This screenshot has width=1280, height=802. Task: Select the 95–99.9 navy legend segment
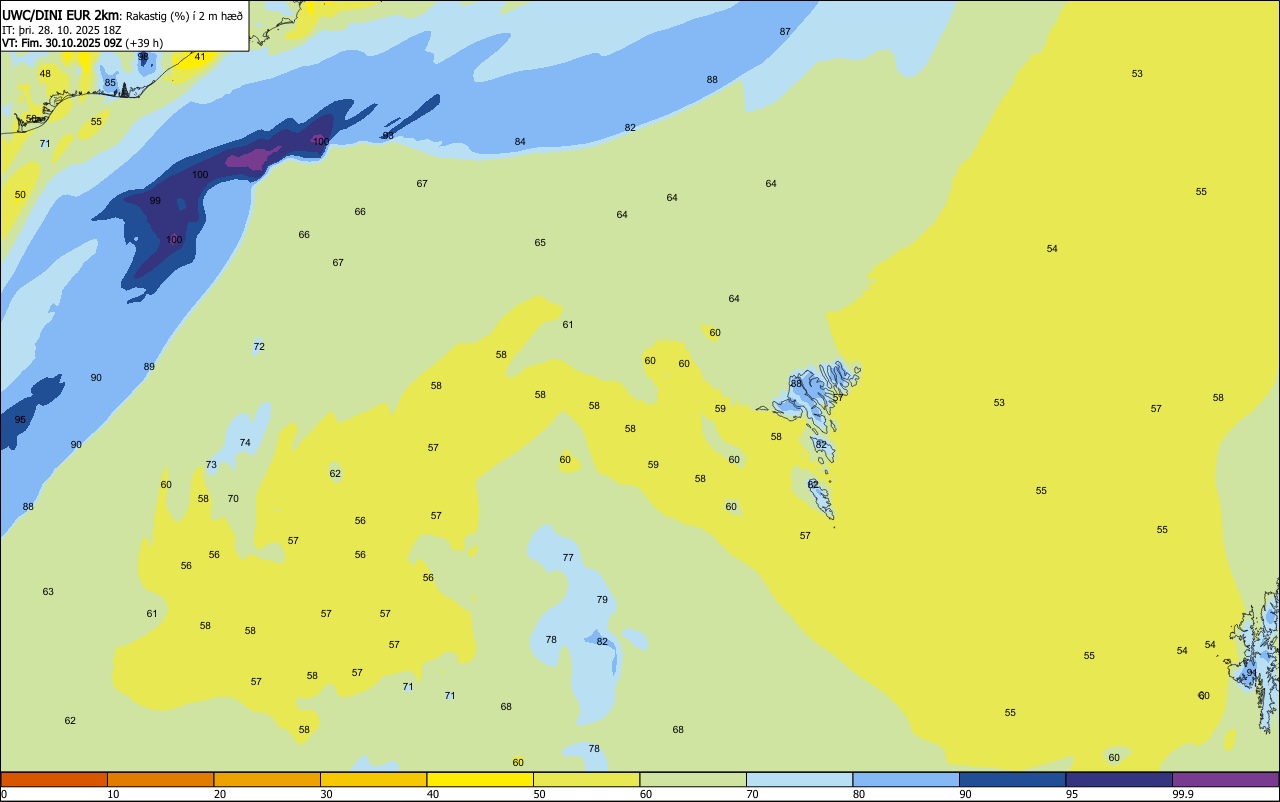tap(1119, 779)
